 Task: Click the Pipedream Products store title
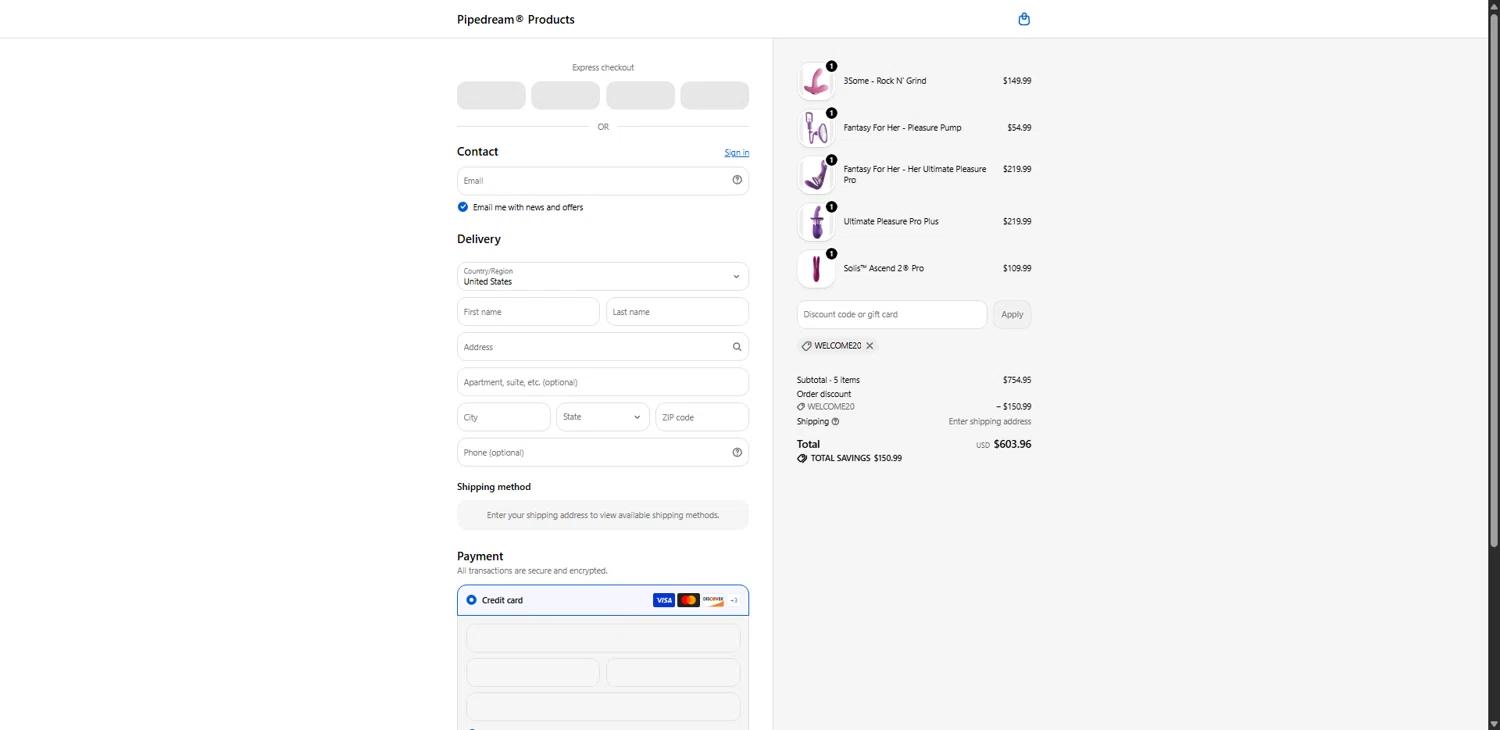(516, 19)
